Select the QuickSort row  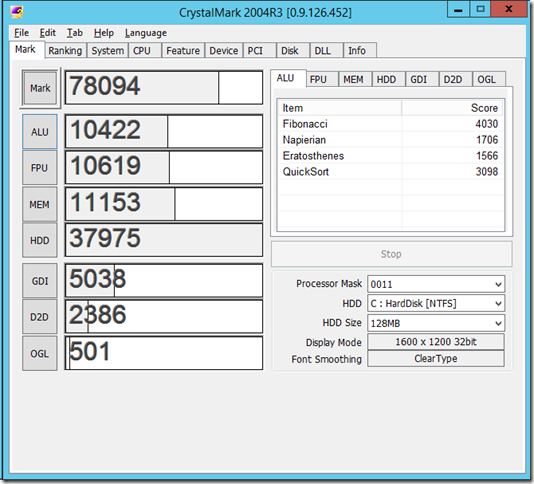[x=390, y=172]
